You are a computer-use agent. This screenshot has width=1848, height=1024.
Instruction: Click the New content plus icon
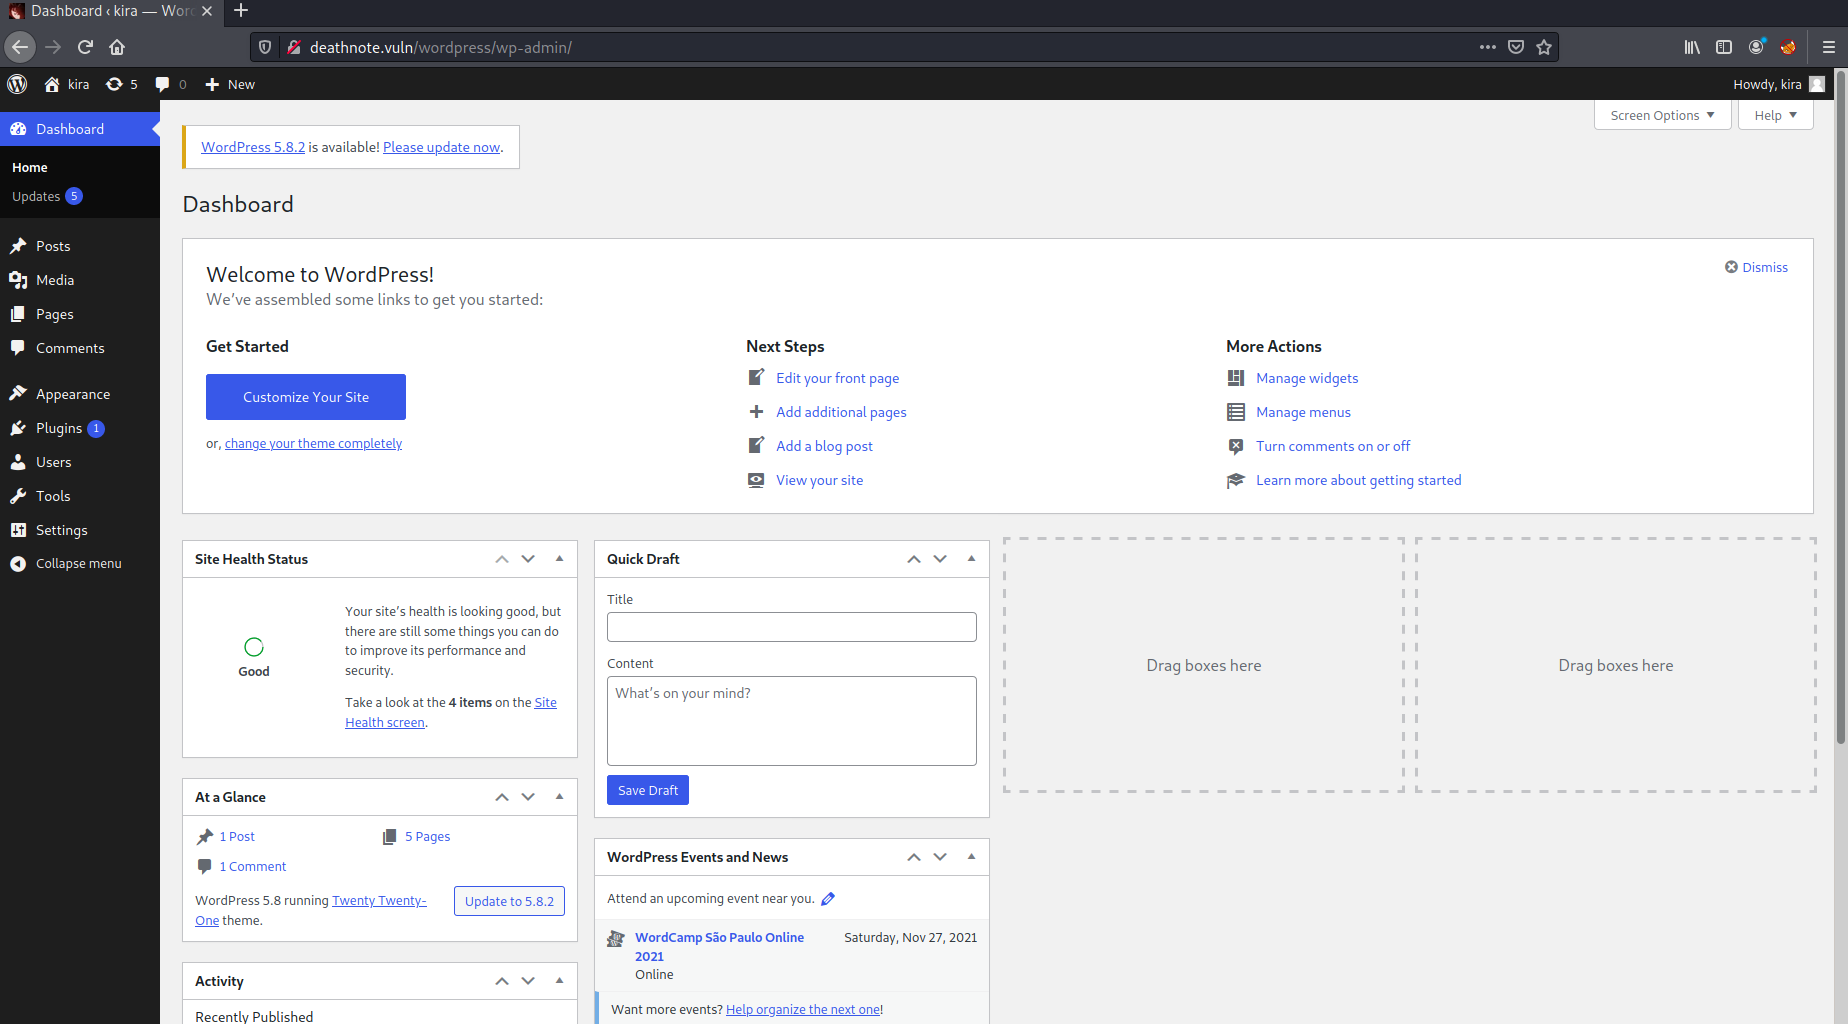coord(212,84)
